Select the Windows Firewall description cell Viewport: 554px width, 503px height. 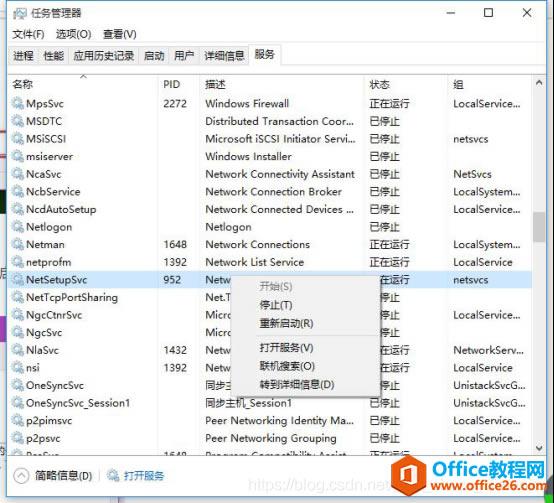[x=247, y=103]
